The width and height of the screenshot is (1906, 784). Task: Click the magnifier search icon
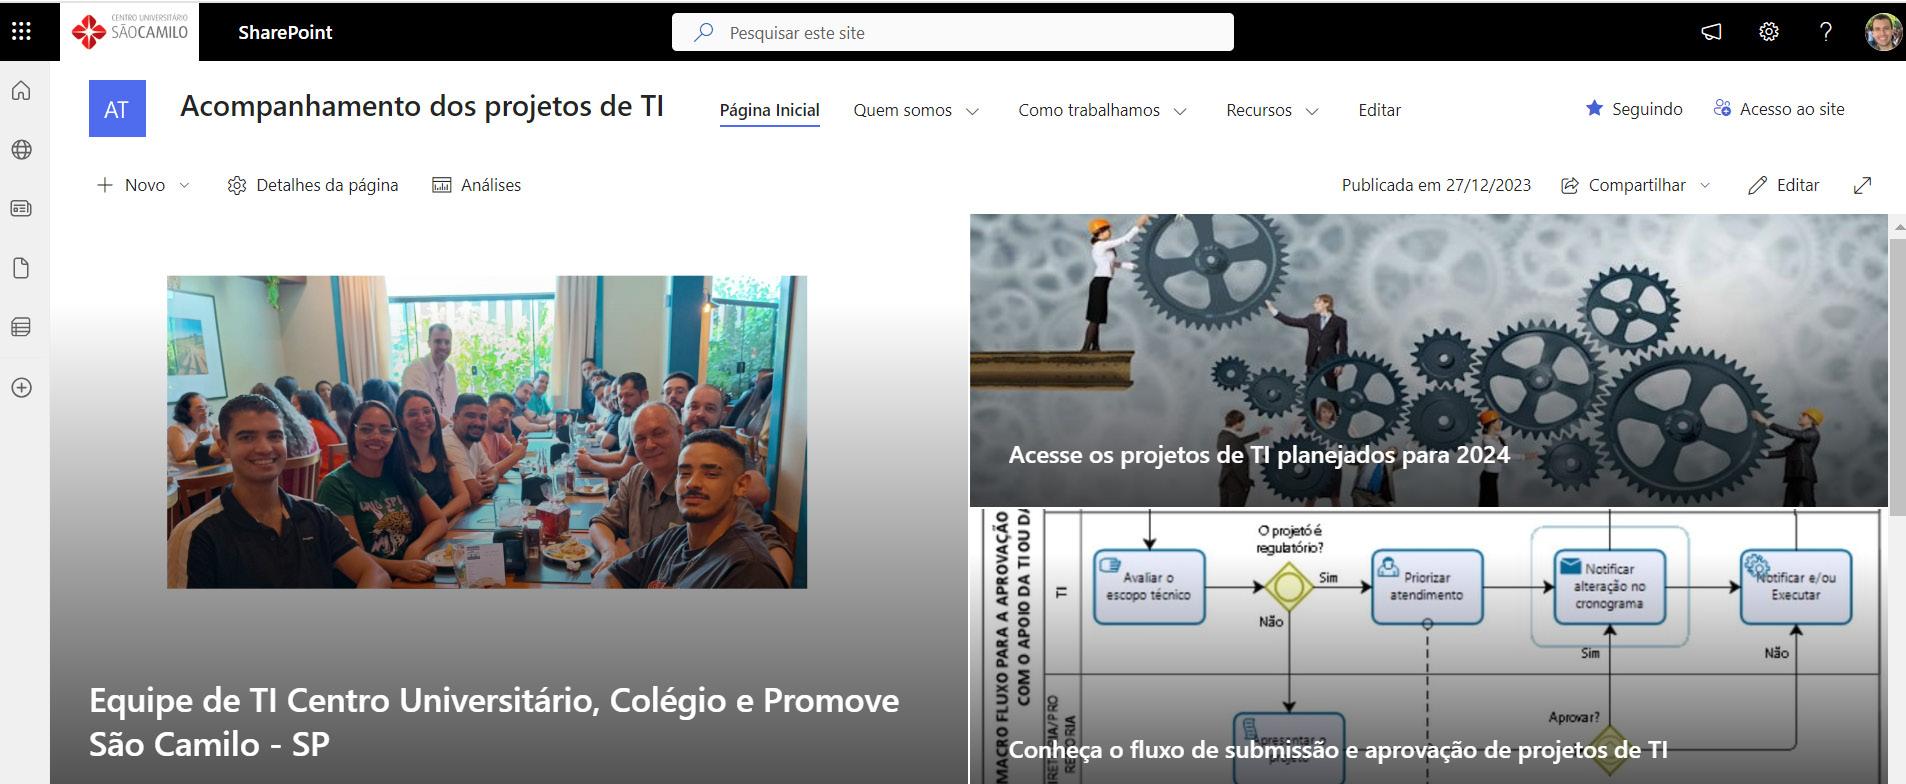click(704, 32)
